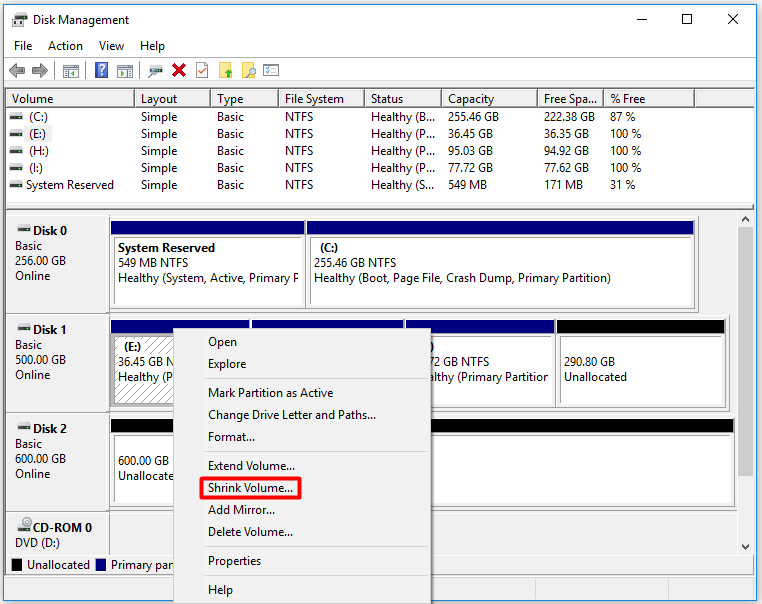Screen dimensions: 762x604
Task: Click the scrollbar up arrow of disk pane
Action: (x=745, y=220)
